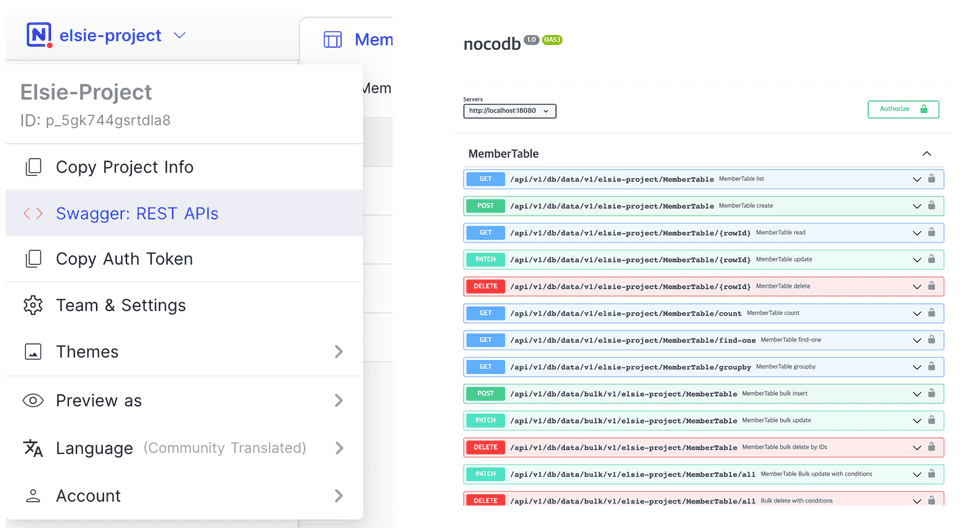Toggle lock on the MemberTable count endpoint

[x=931, y=313]
